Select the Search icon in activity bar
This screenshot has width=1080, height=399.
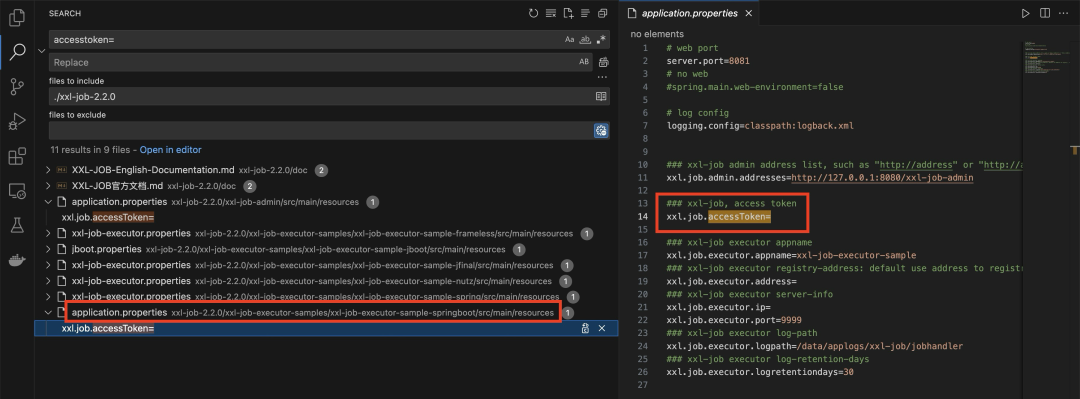17,52
